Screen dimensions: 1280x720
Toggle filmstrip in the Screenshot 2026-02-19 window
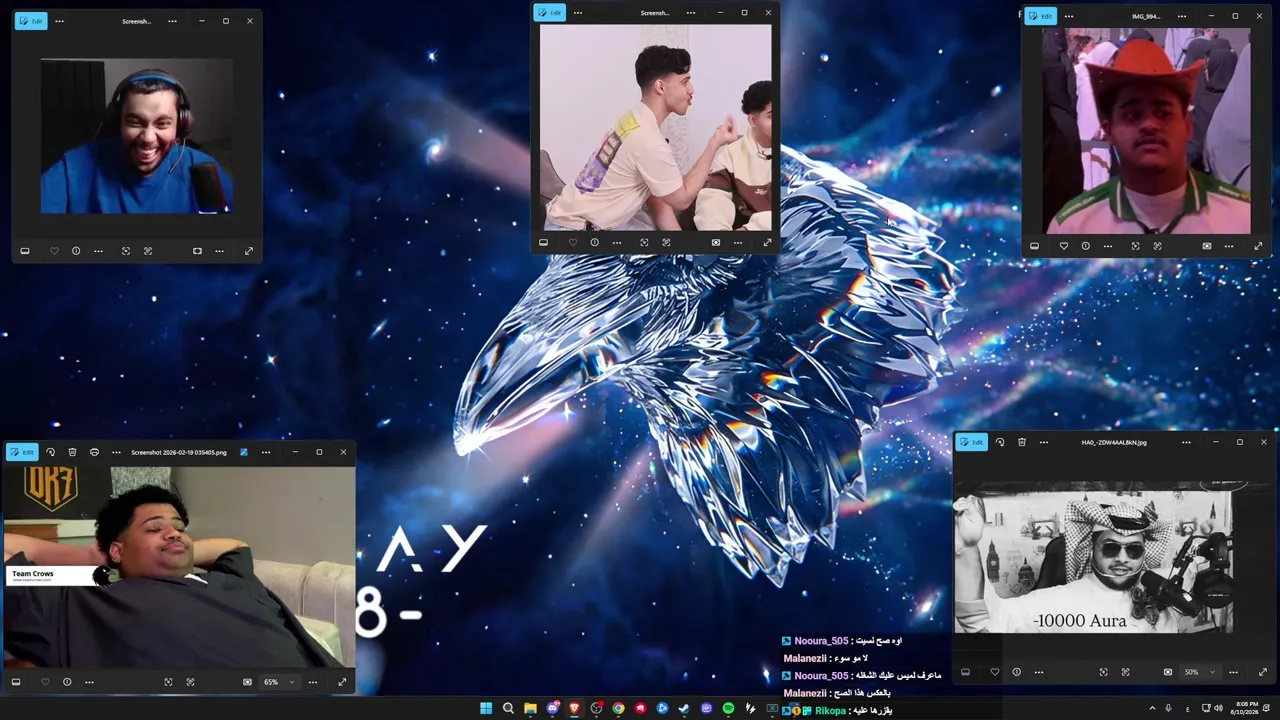click(x=16, y=682)
